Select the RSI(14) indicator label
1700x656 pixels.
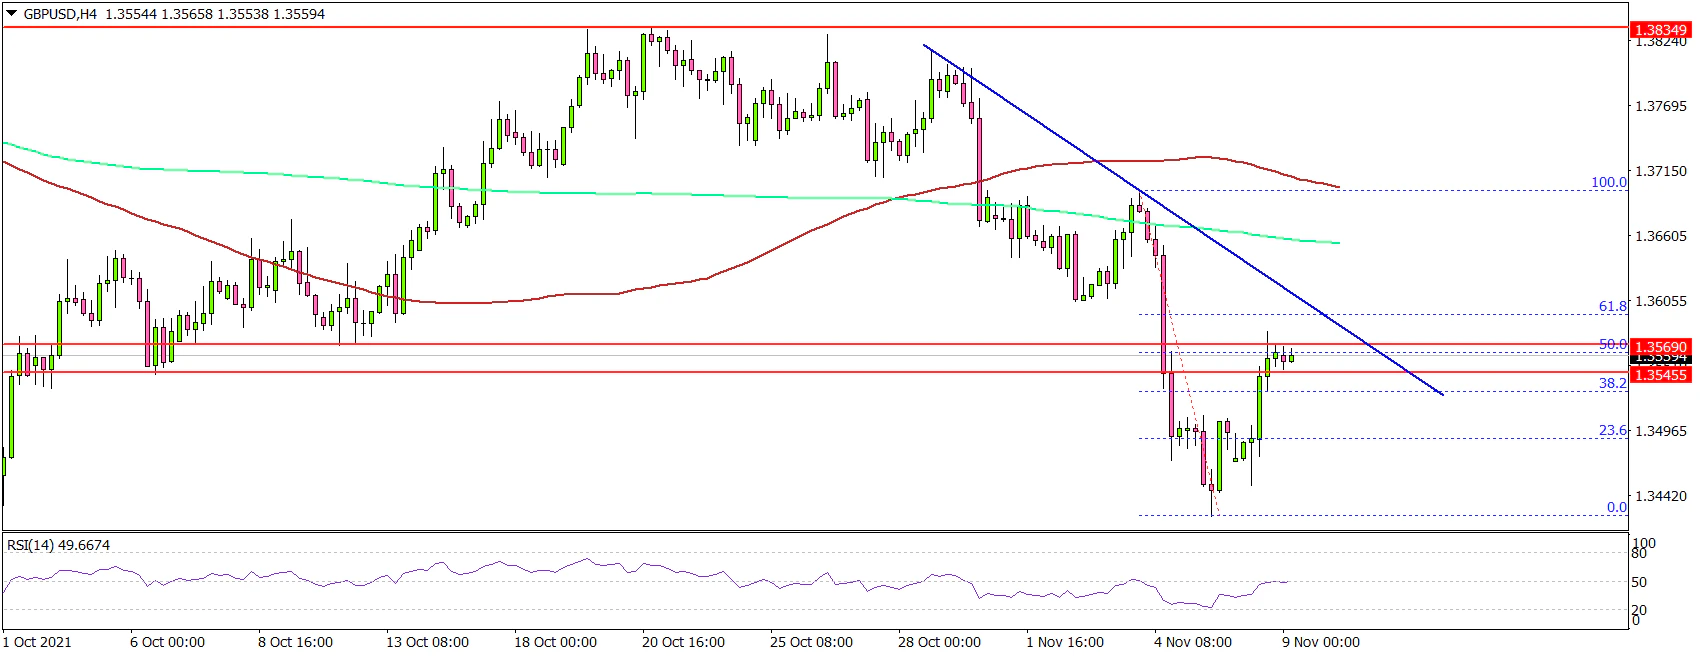click(x=58, y=545)
